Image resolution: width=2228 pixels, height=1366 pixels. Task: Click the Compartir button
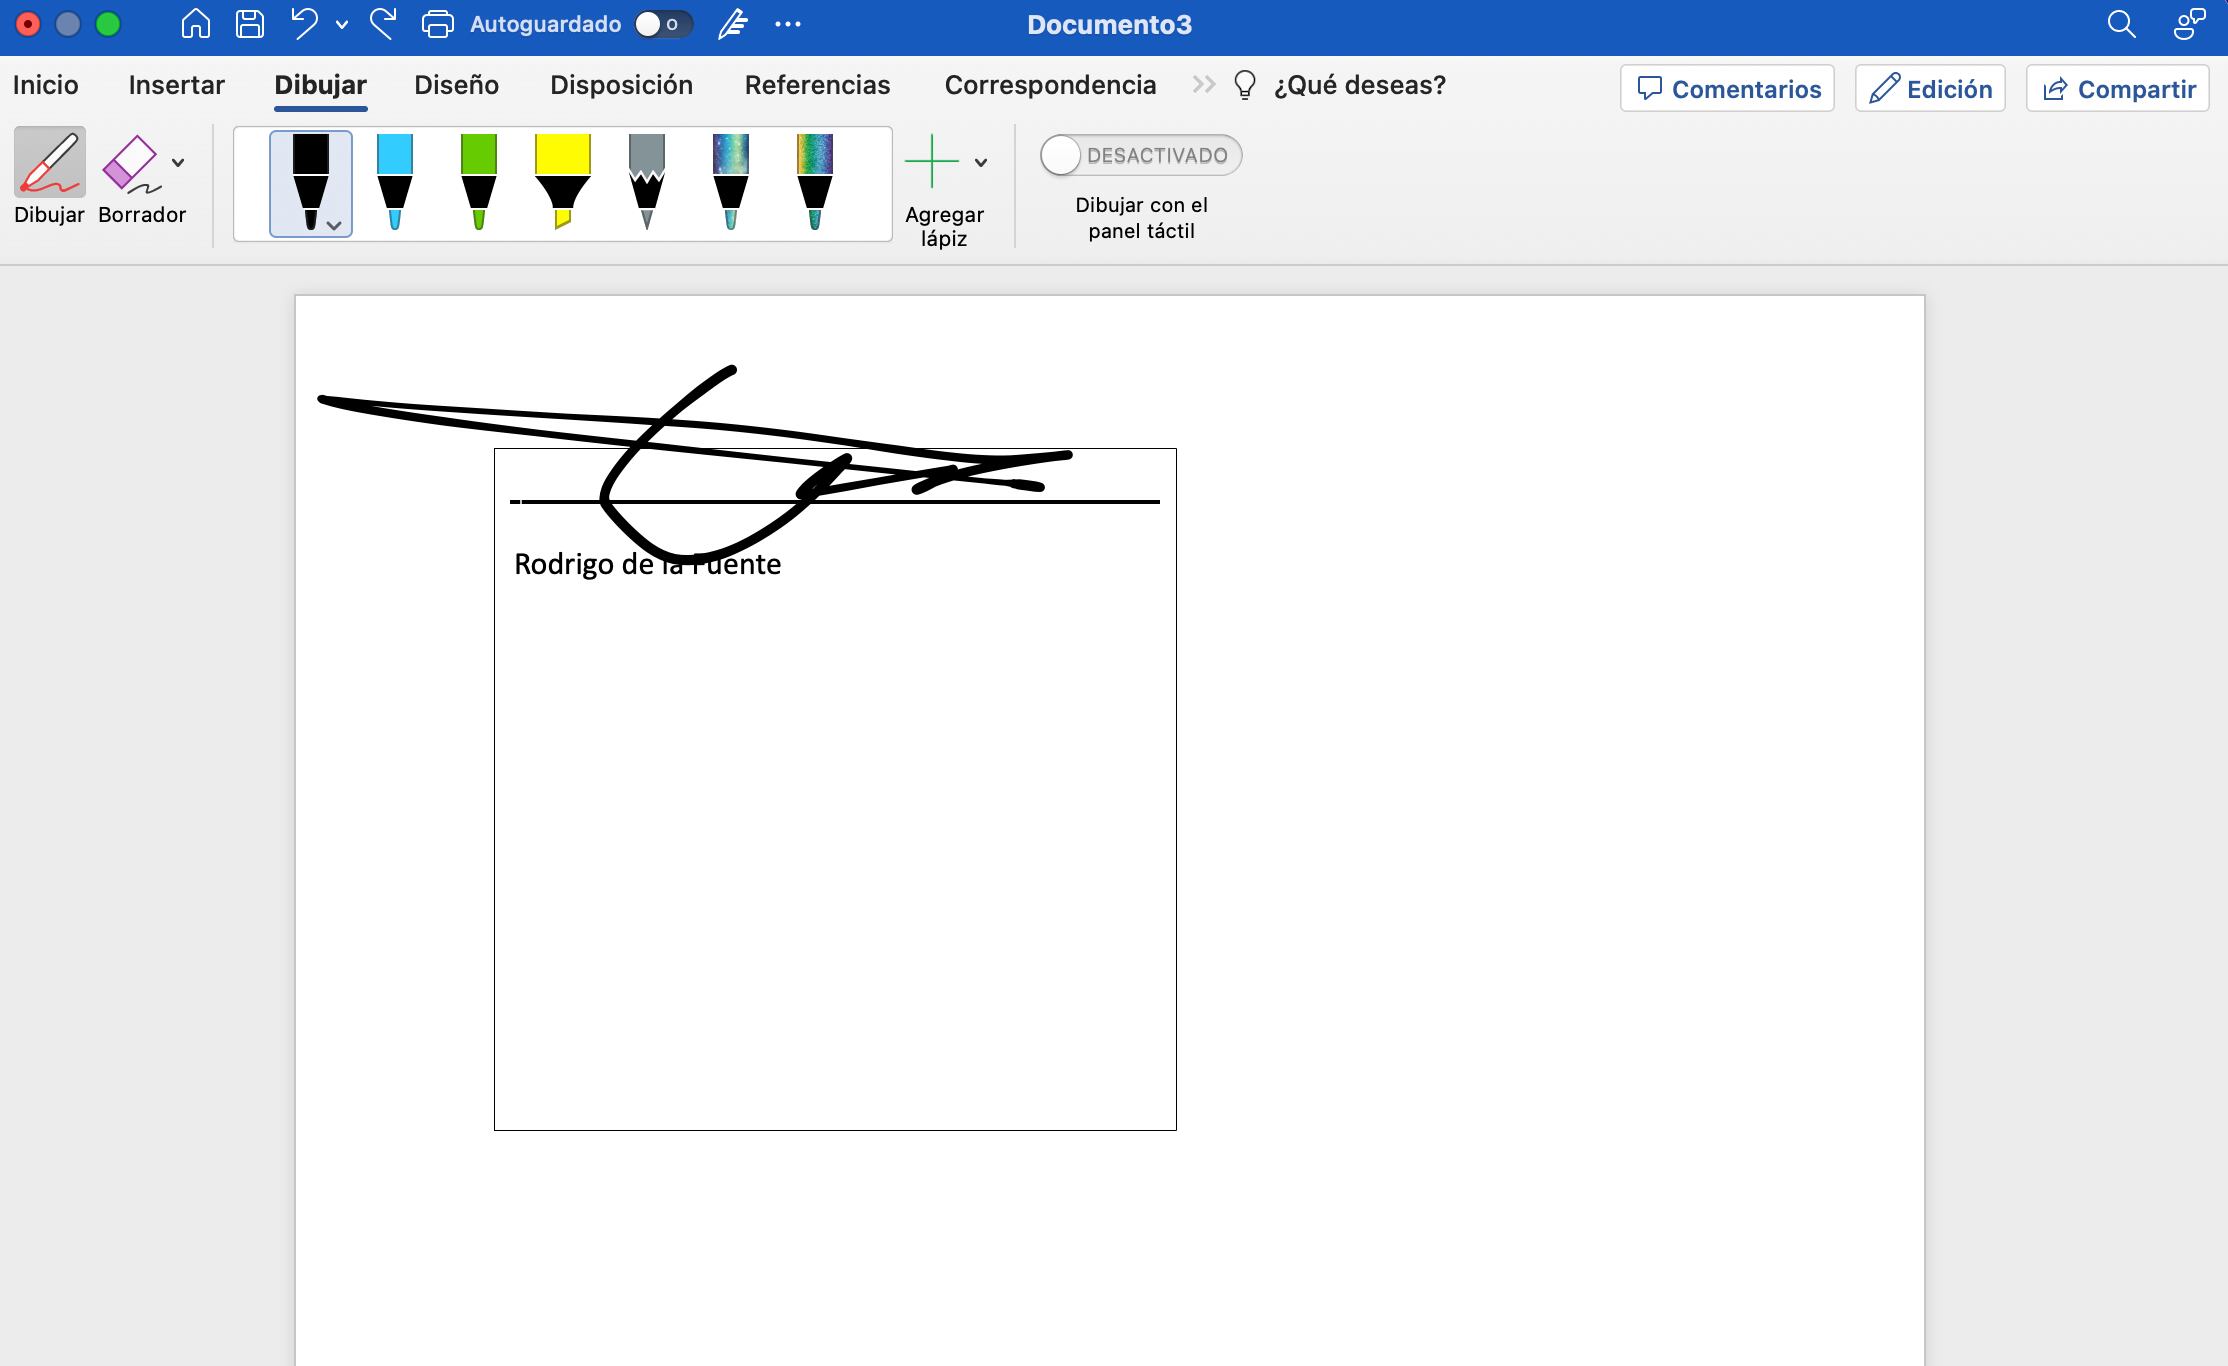2117,89
